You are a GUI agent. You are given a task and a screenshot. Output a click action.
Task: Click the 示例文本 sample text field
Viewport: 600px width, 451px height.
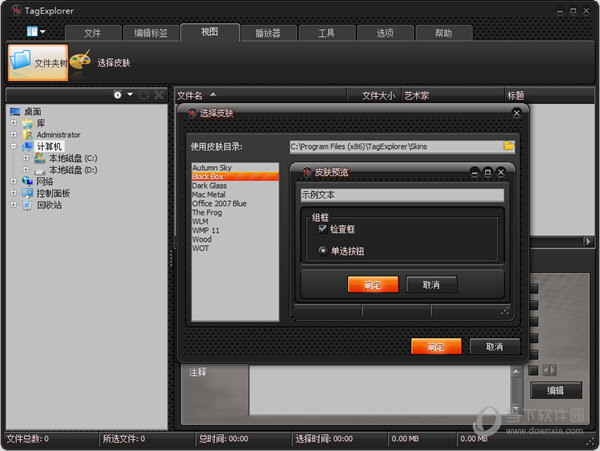click(402, 195)
